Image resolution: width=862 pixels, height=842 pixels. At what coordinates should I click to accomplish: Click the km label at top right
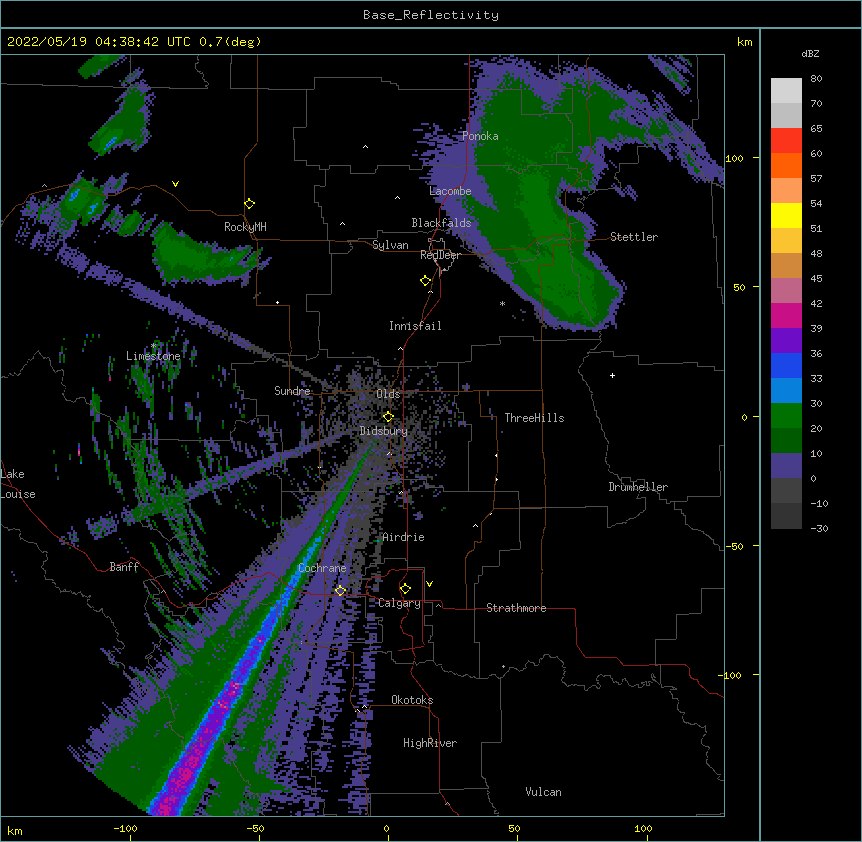(744, 42)
